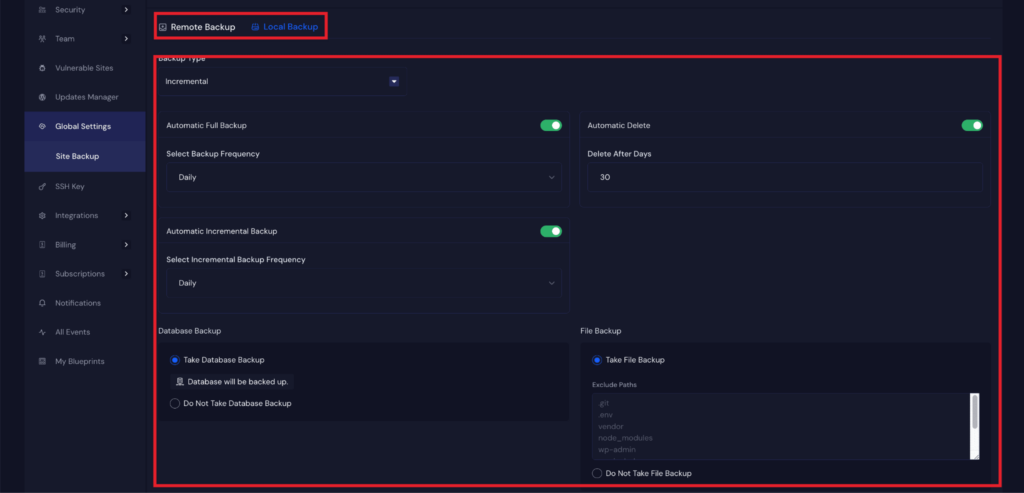This screenshot has height=493, width=1024.
Task: Open Select Incremental Backup Frequency dropdown
Action: 363,283
